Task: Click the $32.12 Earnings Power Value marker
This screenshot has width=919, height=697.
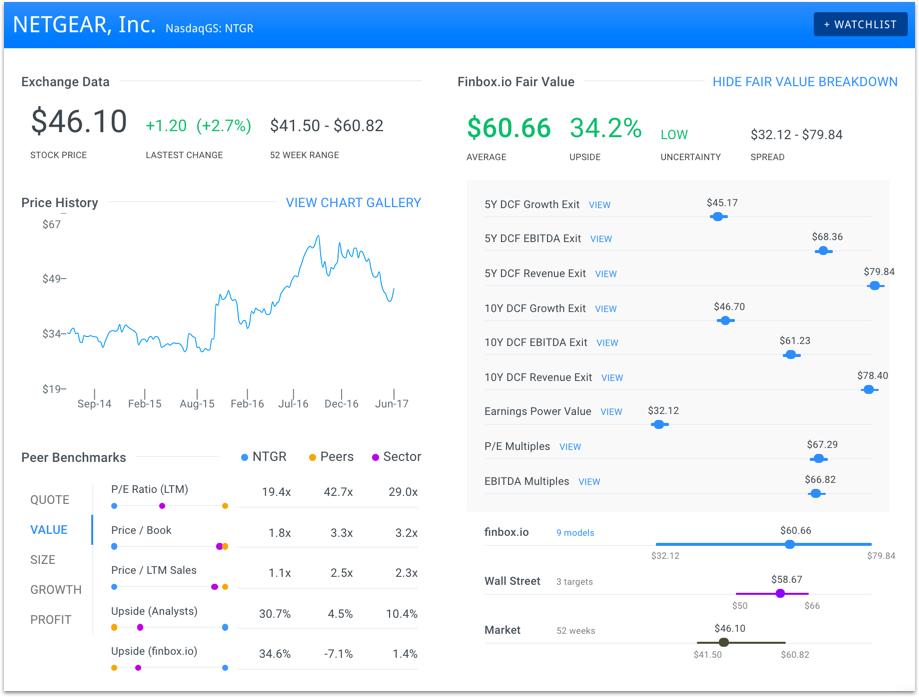Action: pos(659,424)
